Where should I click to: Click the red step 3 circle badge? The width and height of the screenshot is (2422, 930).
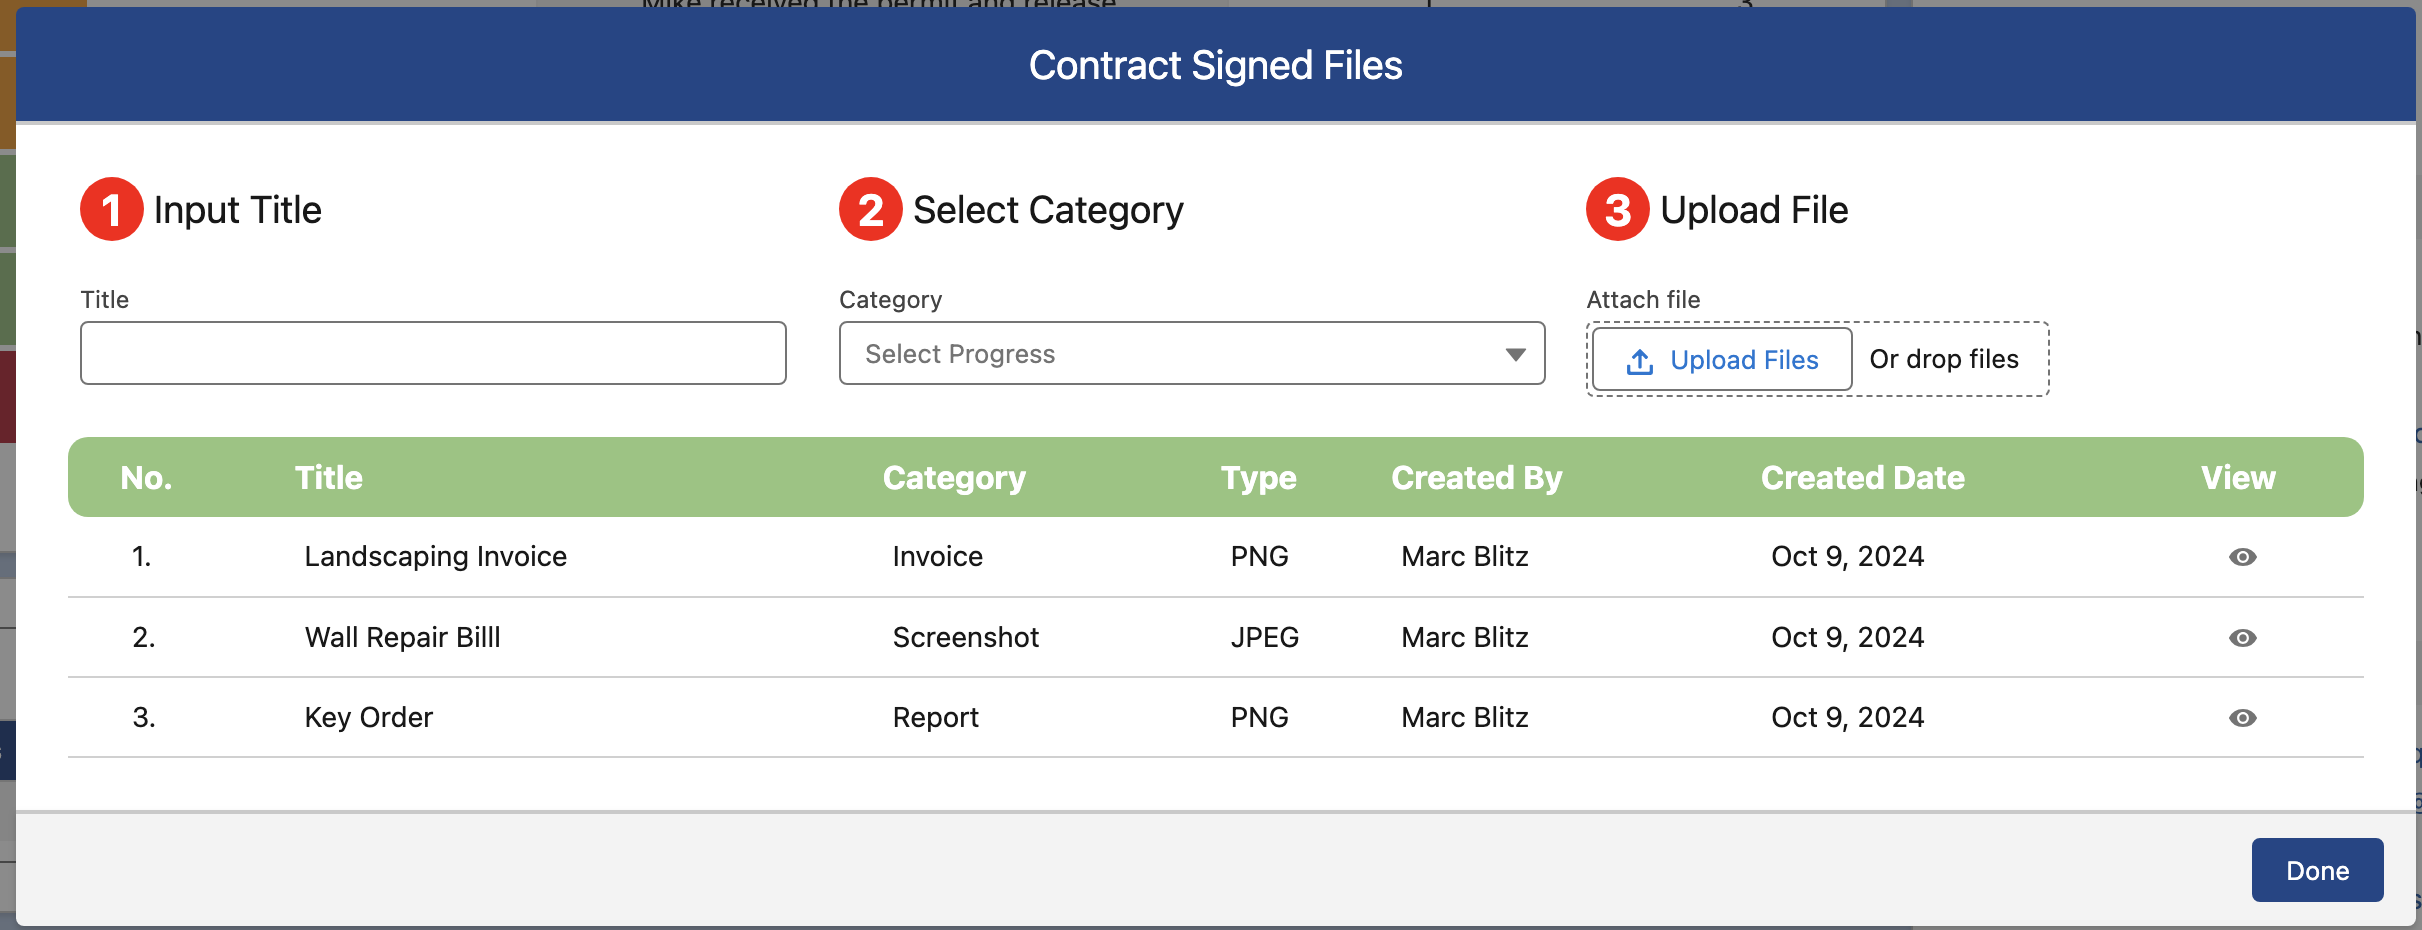(1618, 210)
